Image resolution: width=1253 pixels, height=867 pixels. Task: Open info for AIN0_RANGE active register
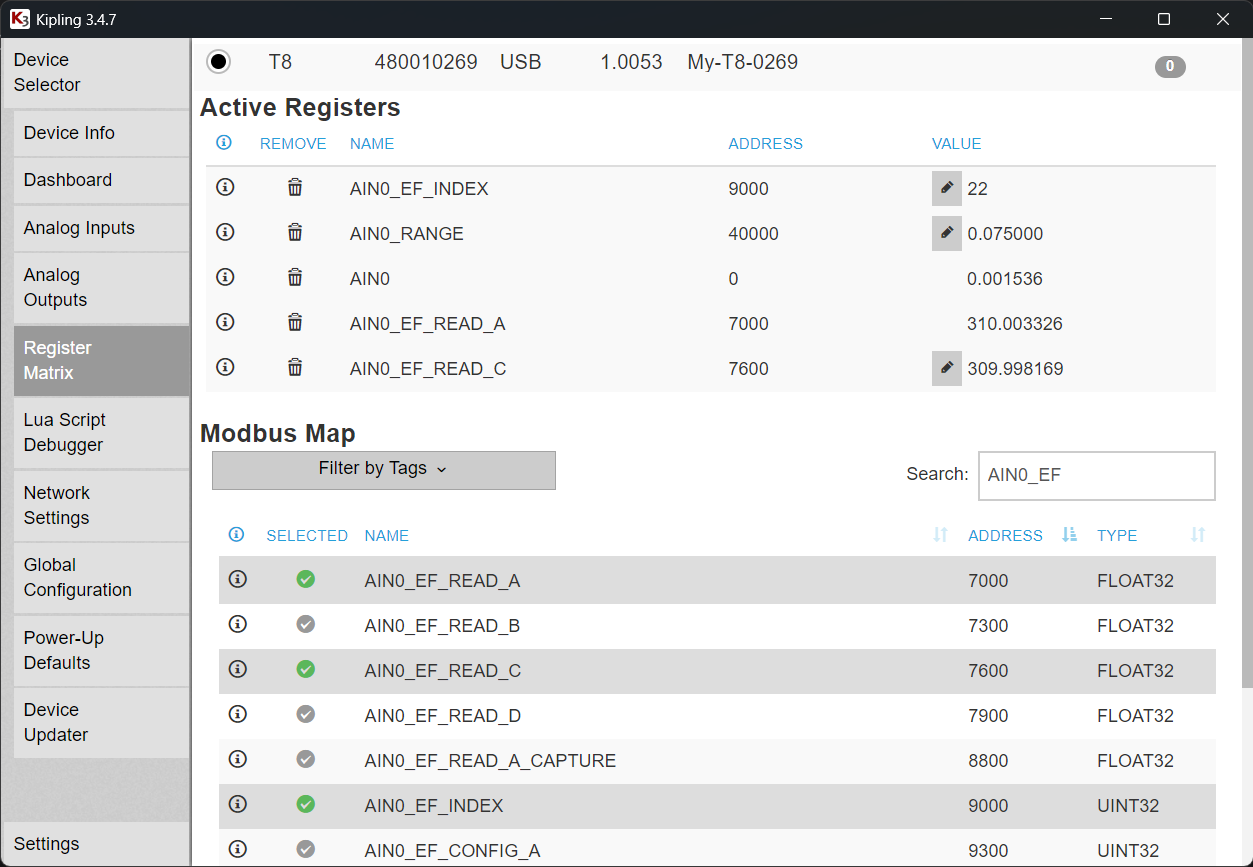pyautogui.click(x=225, y=232)
